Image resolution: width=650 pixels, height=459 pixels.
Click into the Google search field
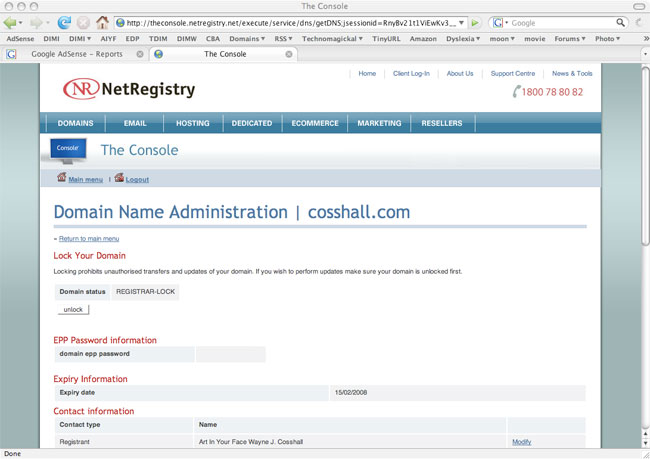[560, 22]
